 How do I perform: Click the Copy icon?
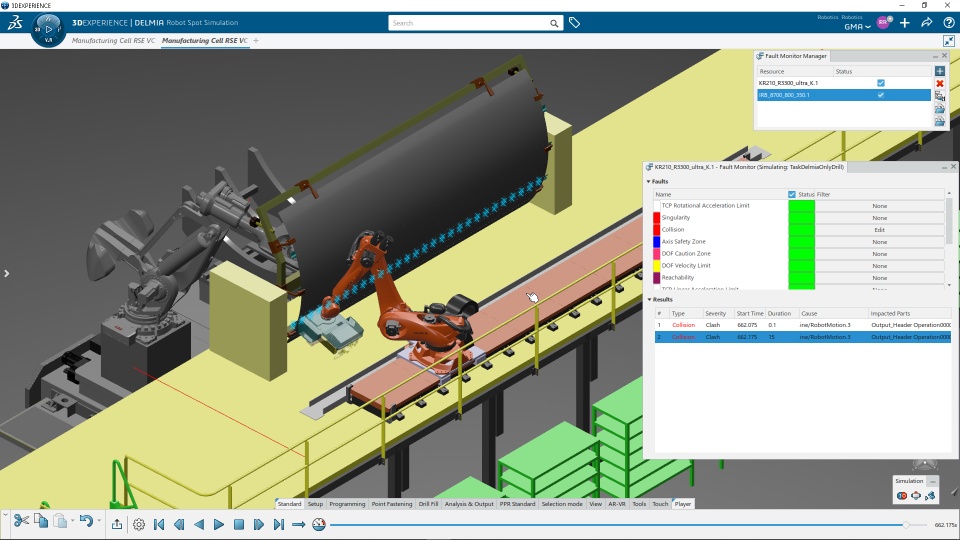pyautogui.click(x=41, y=521)
